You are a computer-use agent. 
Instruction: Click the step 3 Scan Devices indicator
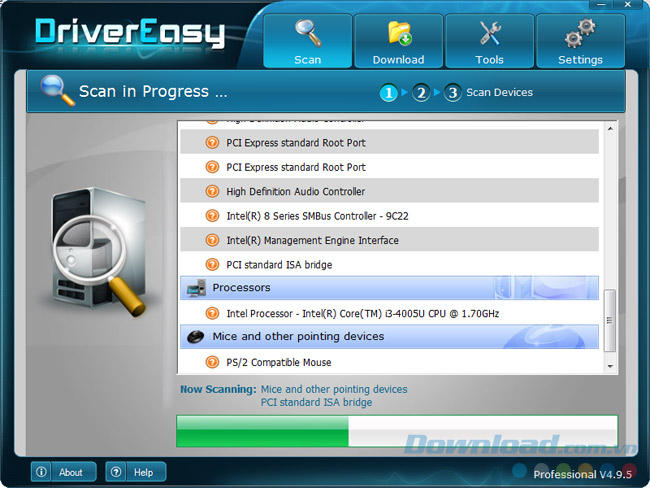click(453, 93)
